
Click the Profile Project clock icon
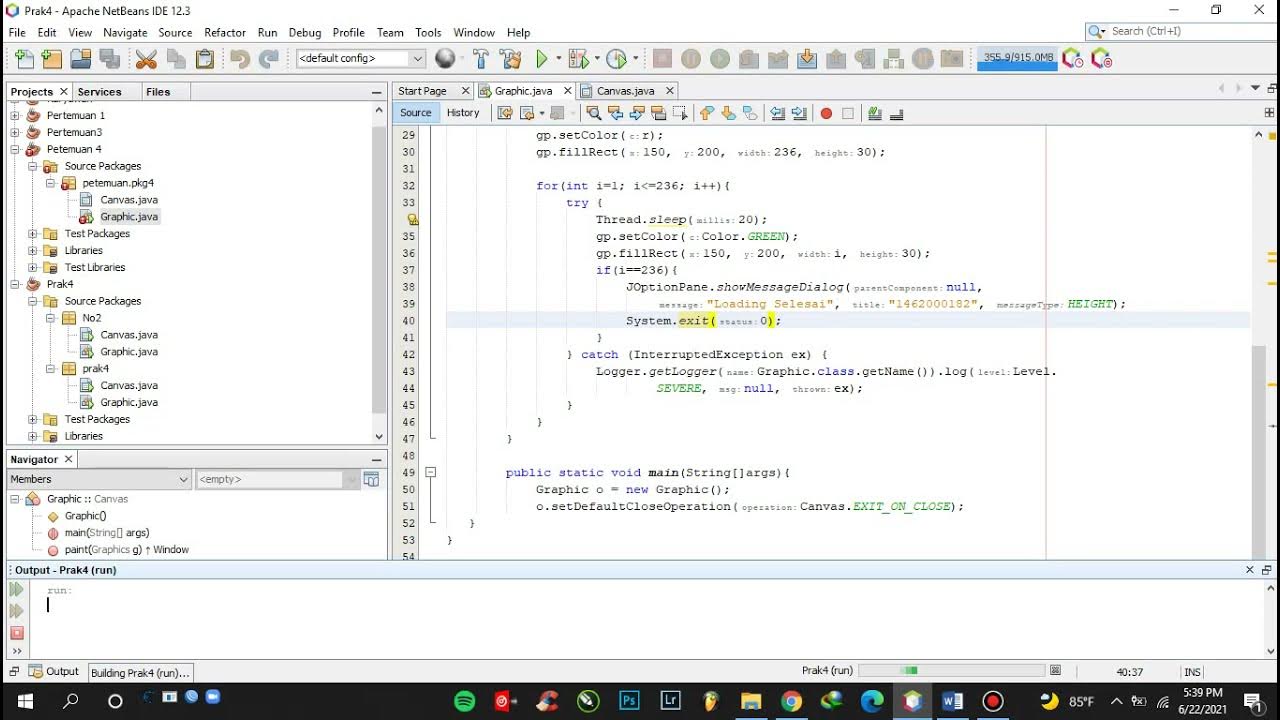[x=616, y=59]
